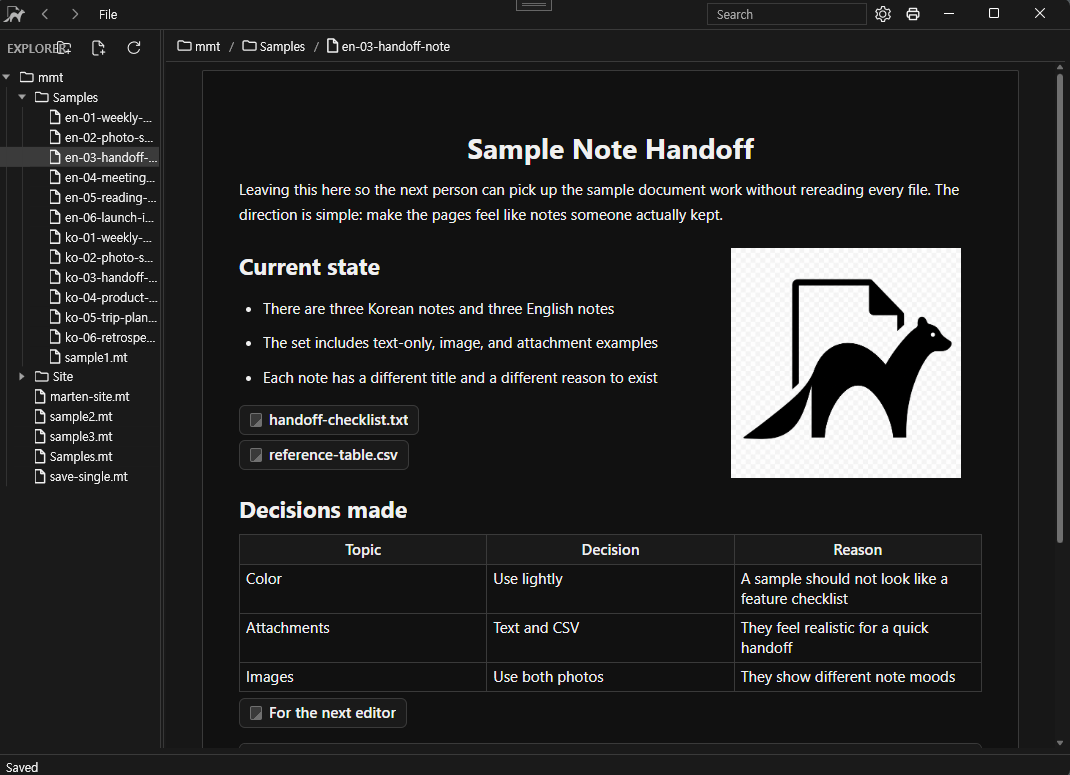Open the handoff-checklist.txt attachment
Image resolution: width=1070 pixels, height=775 pixels.
point(329,420)
